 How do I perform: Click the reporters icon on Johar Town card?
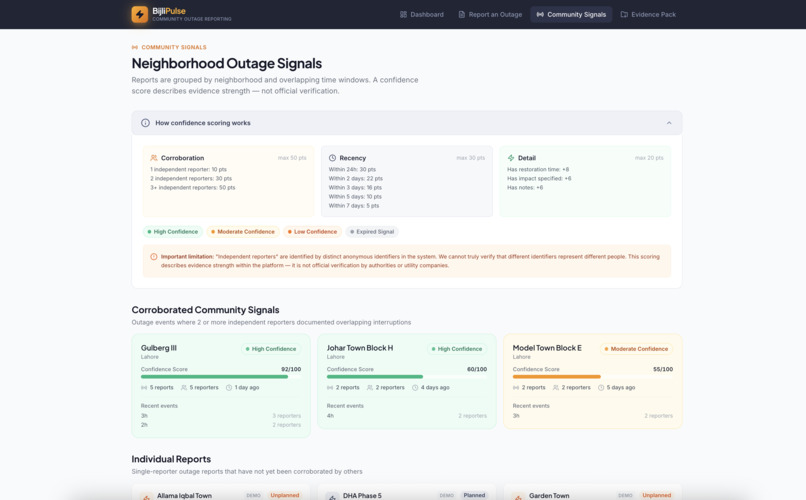pyautogui.click(x=370, y=387)
